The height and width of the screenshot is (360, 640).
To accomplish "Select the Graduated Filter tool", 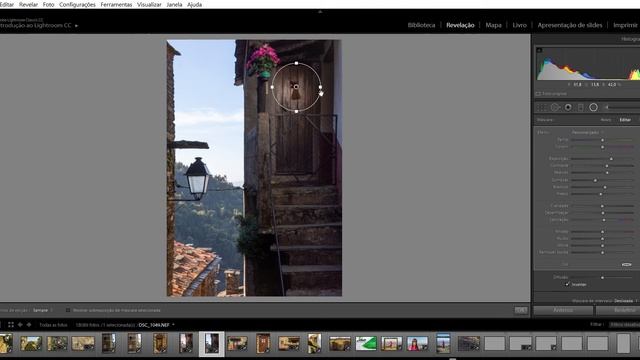I will point(581,107).
